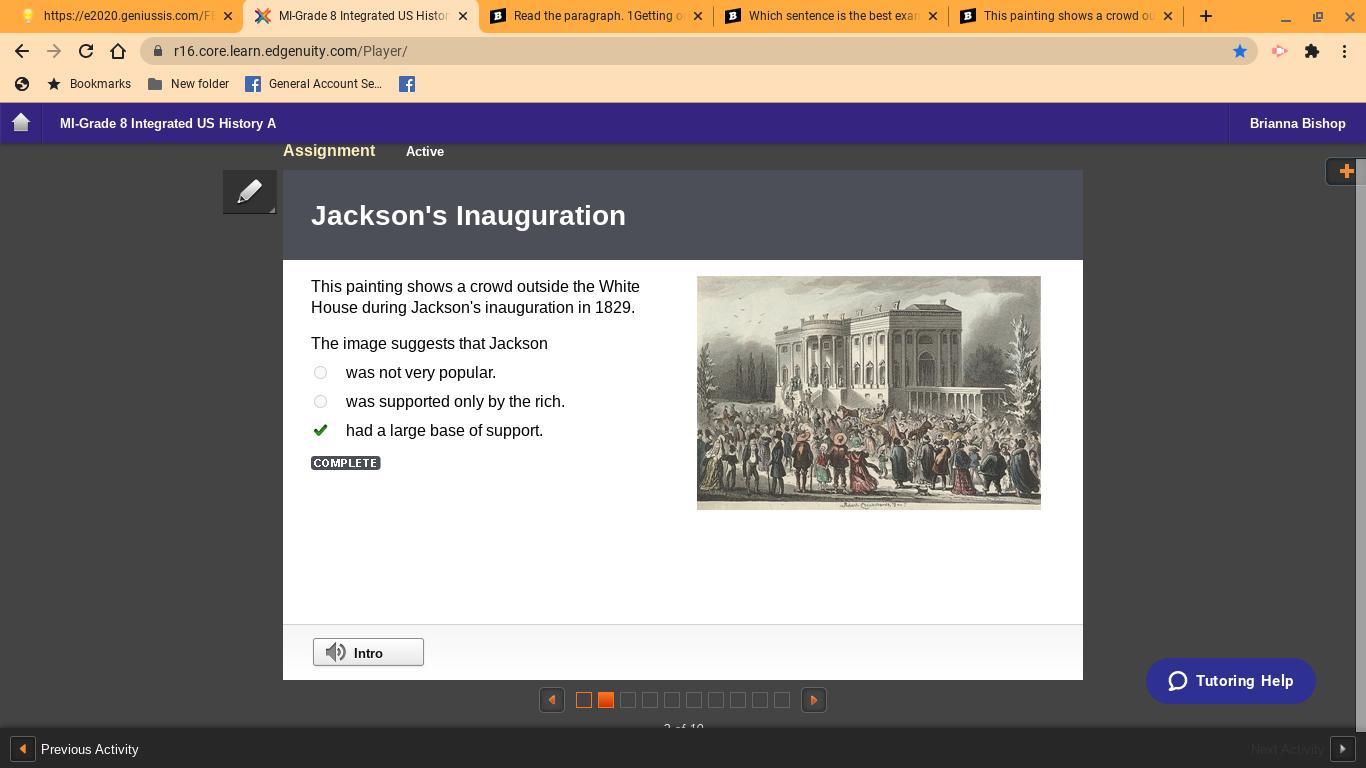Select the first question page square

(x=584, y=700)
